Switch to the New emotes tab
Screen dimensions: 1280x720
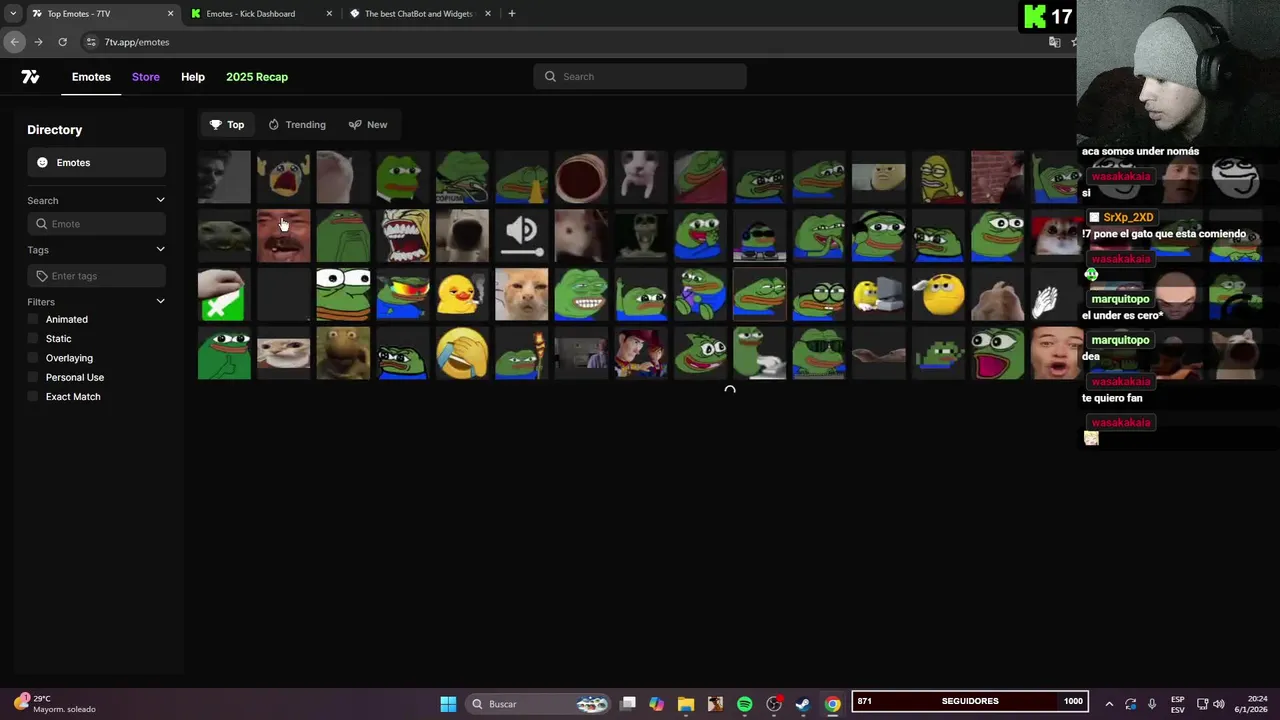tap(368, 125)
